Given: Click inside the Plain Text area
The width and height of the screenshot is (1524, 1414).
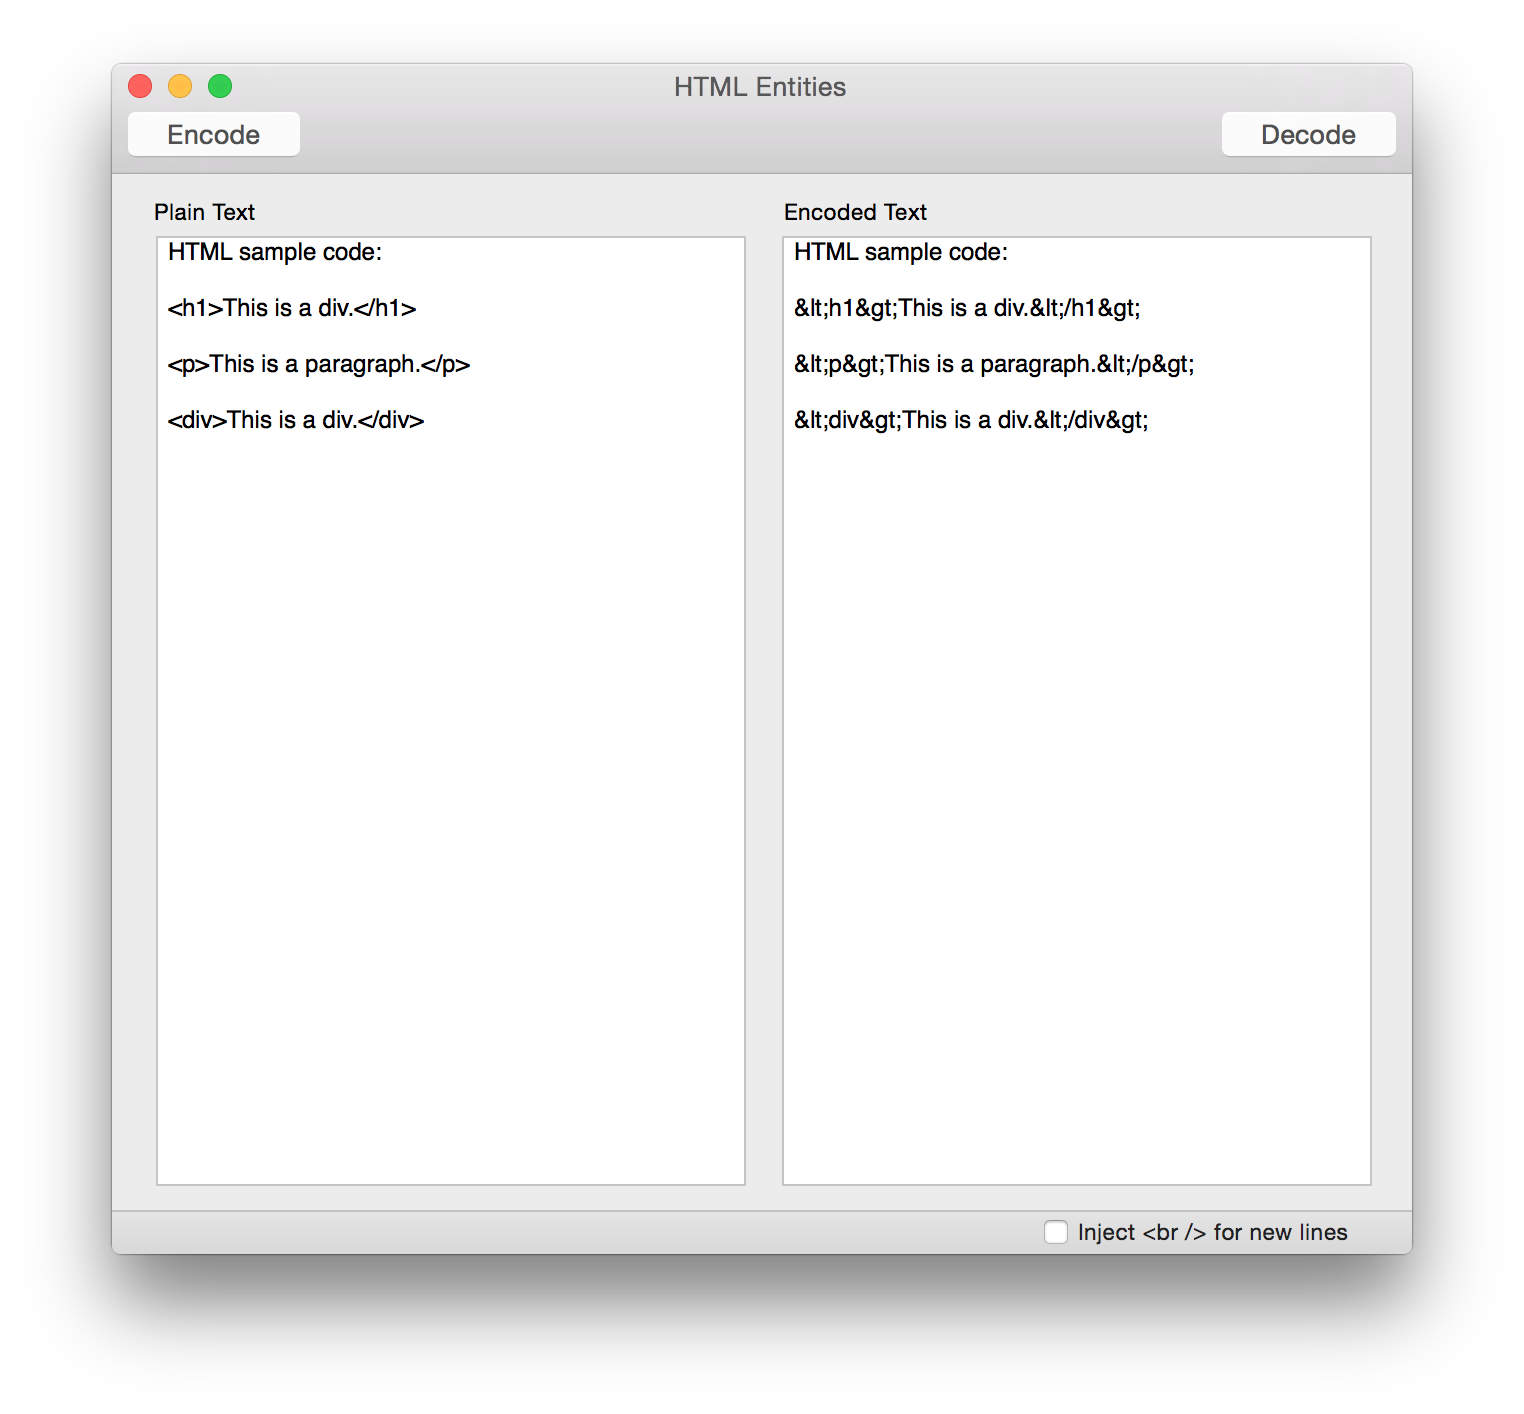Looking at the screenshot, I should click(x=451, y=711).
